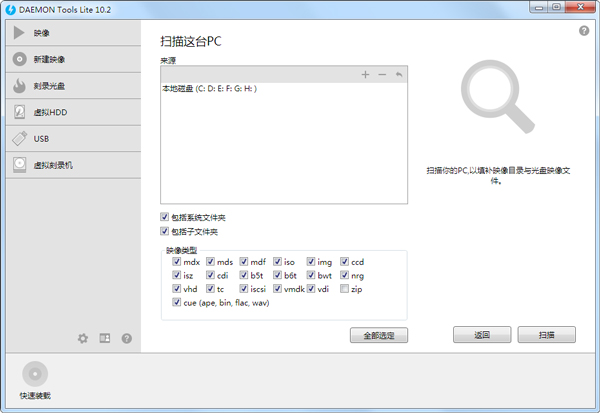
Task: Open settings via the gear icon
Action: click(83, 338)
